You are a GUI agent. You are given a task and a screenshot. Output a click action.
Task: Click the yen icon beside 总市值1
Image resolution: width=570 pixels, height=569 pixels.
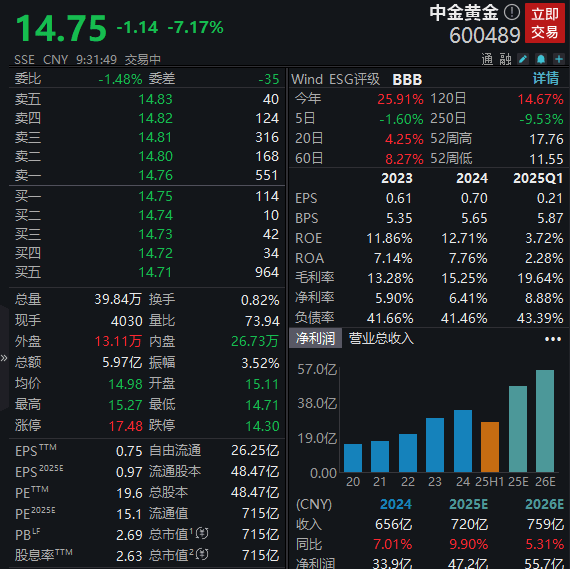(x=202, y=533)
